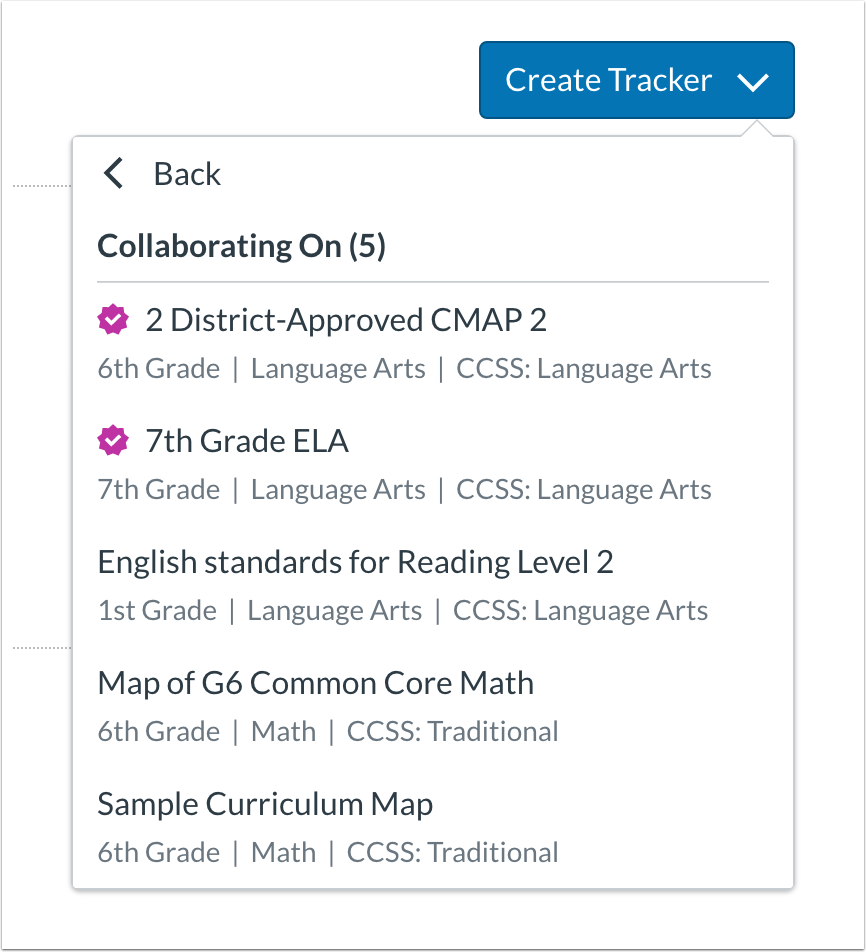866x952 pixels.
Task: Open the Sample Curriculum Map entry
Action: [x=265, y=804]
